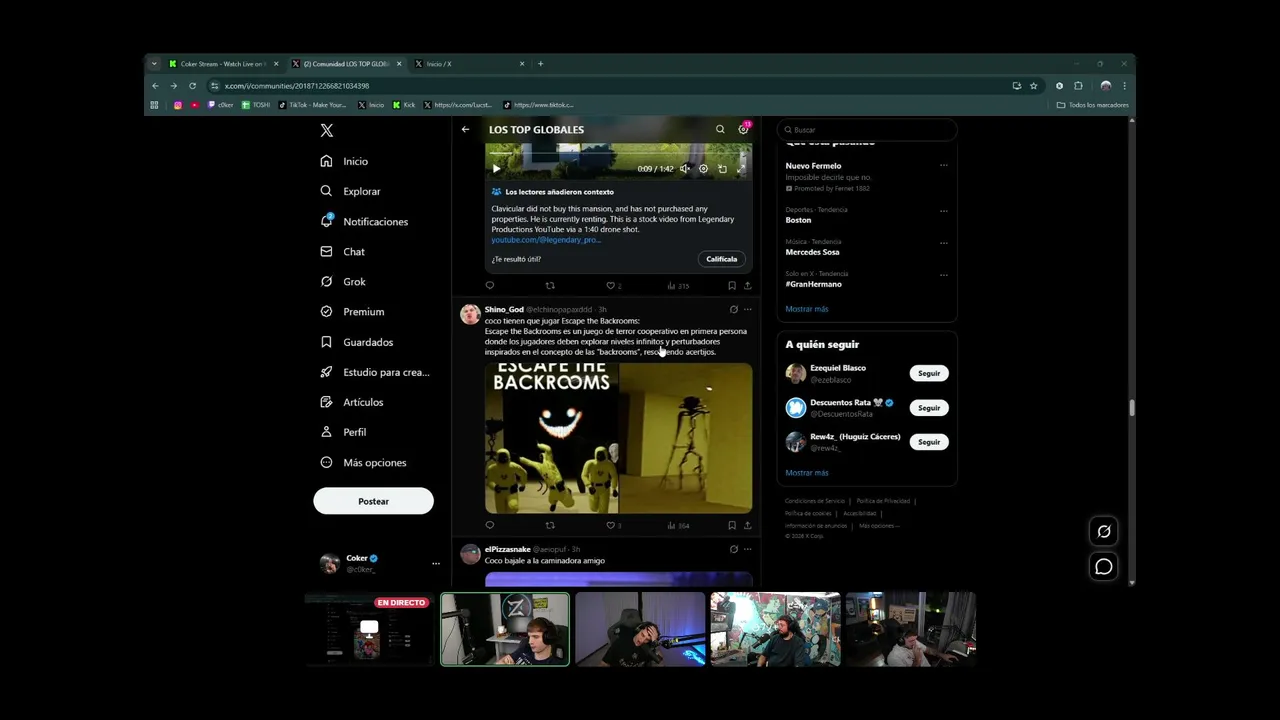Open the youtube.com/@legendary_pro link
Screen dimensions: 1280x720
[x=546, y=240]
